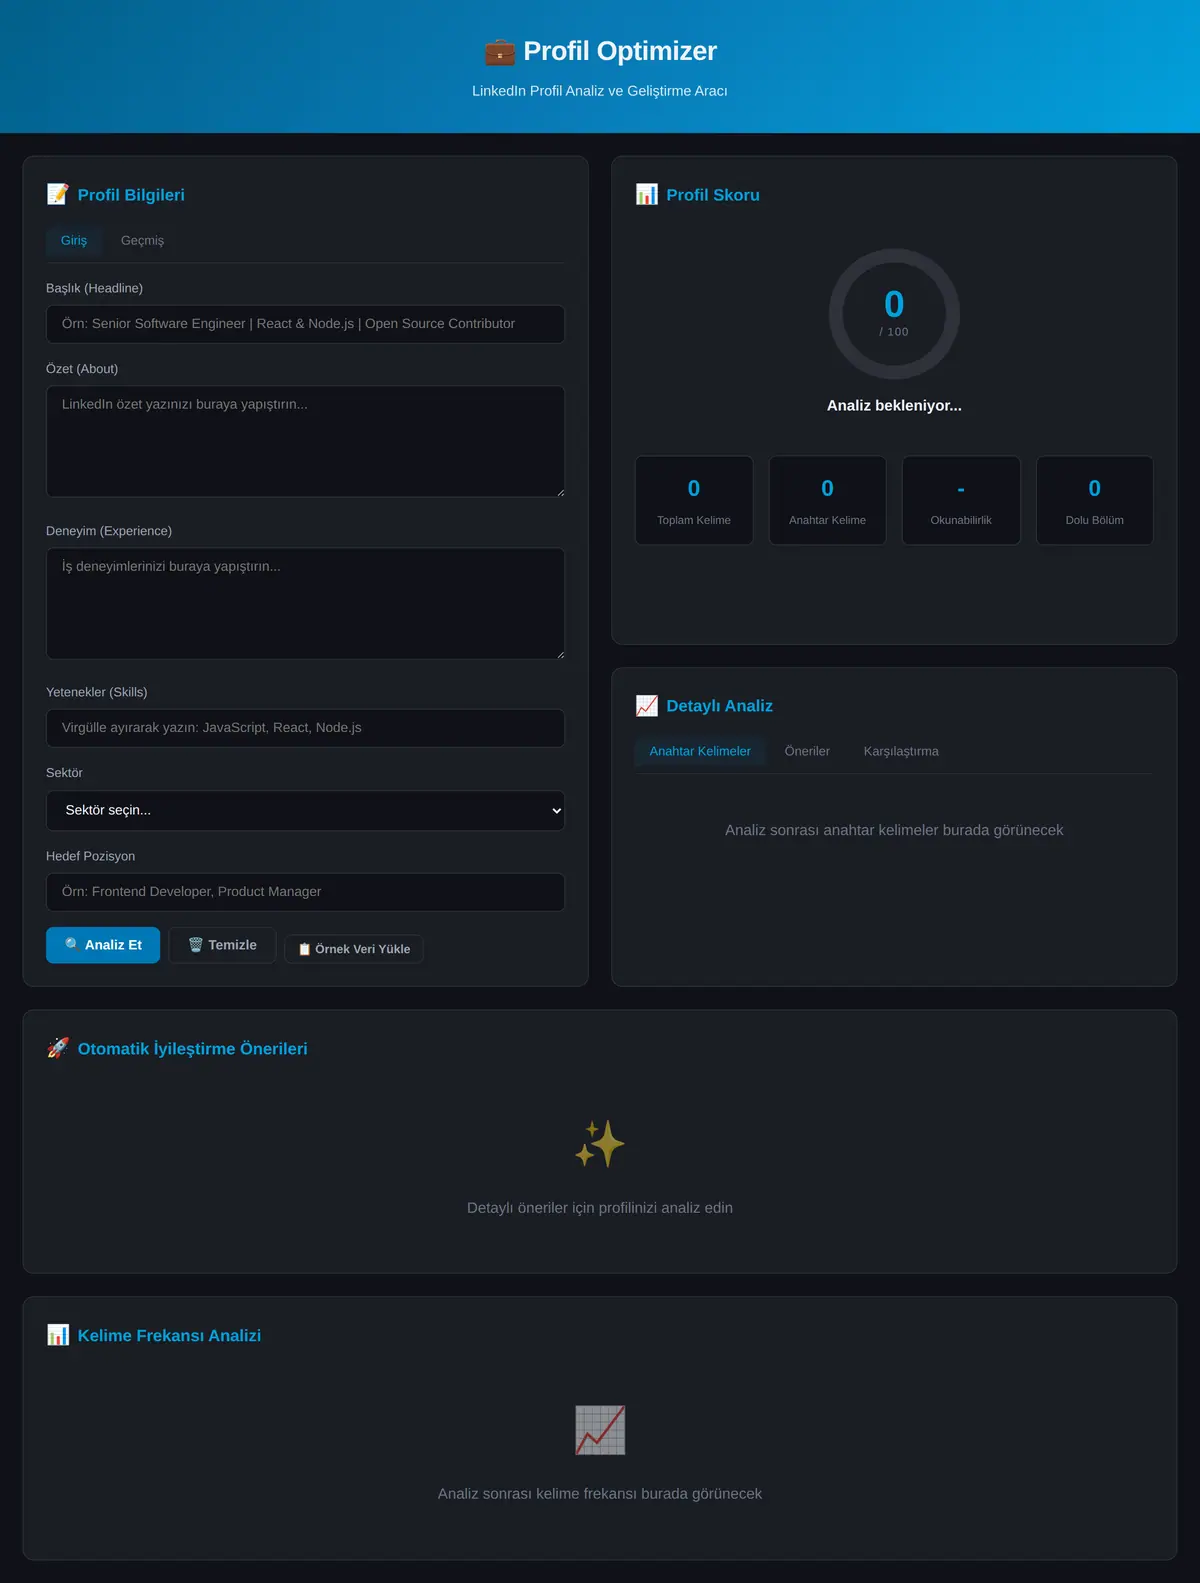Focus the Hedef Pozisyon input field

pos(305,892)
